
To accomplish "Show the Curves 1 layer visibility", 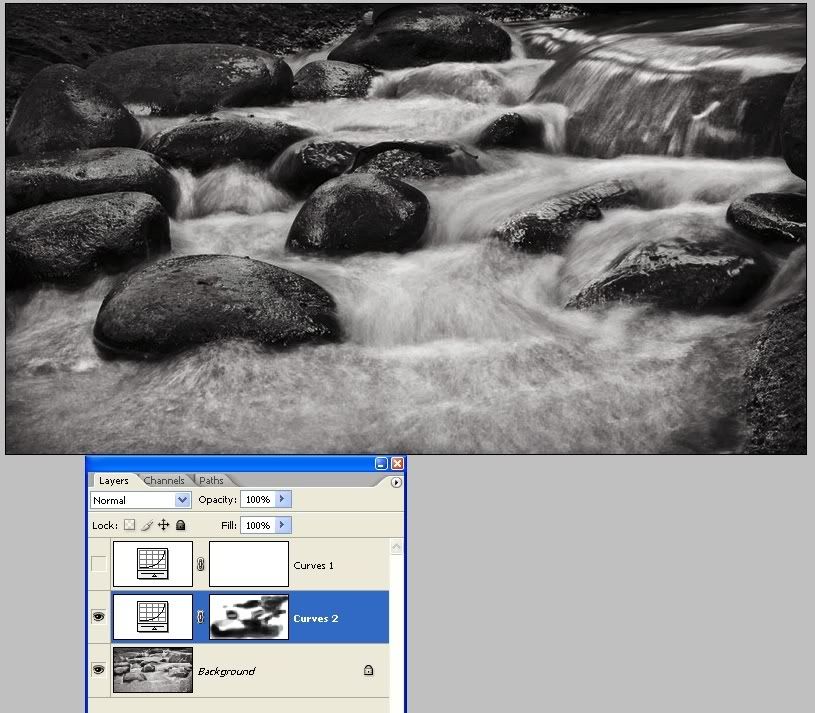I will coord(99,563).
